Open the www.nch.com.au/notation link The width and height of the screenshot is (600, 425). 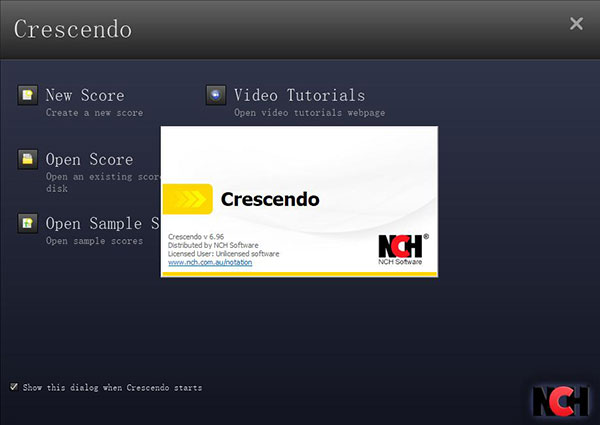point(210,262)
